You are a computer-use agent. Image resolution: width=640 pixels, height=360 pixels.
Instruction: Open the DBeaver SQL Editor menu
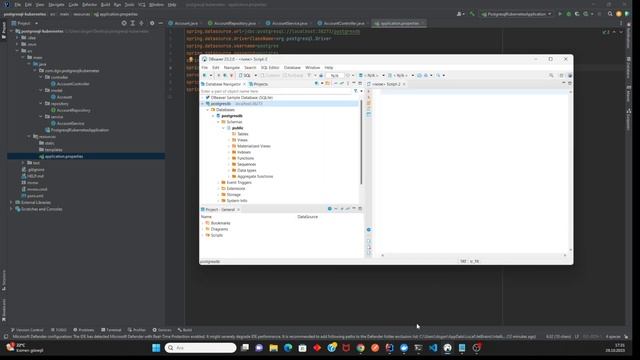click(270, 67)
